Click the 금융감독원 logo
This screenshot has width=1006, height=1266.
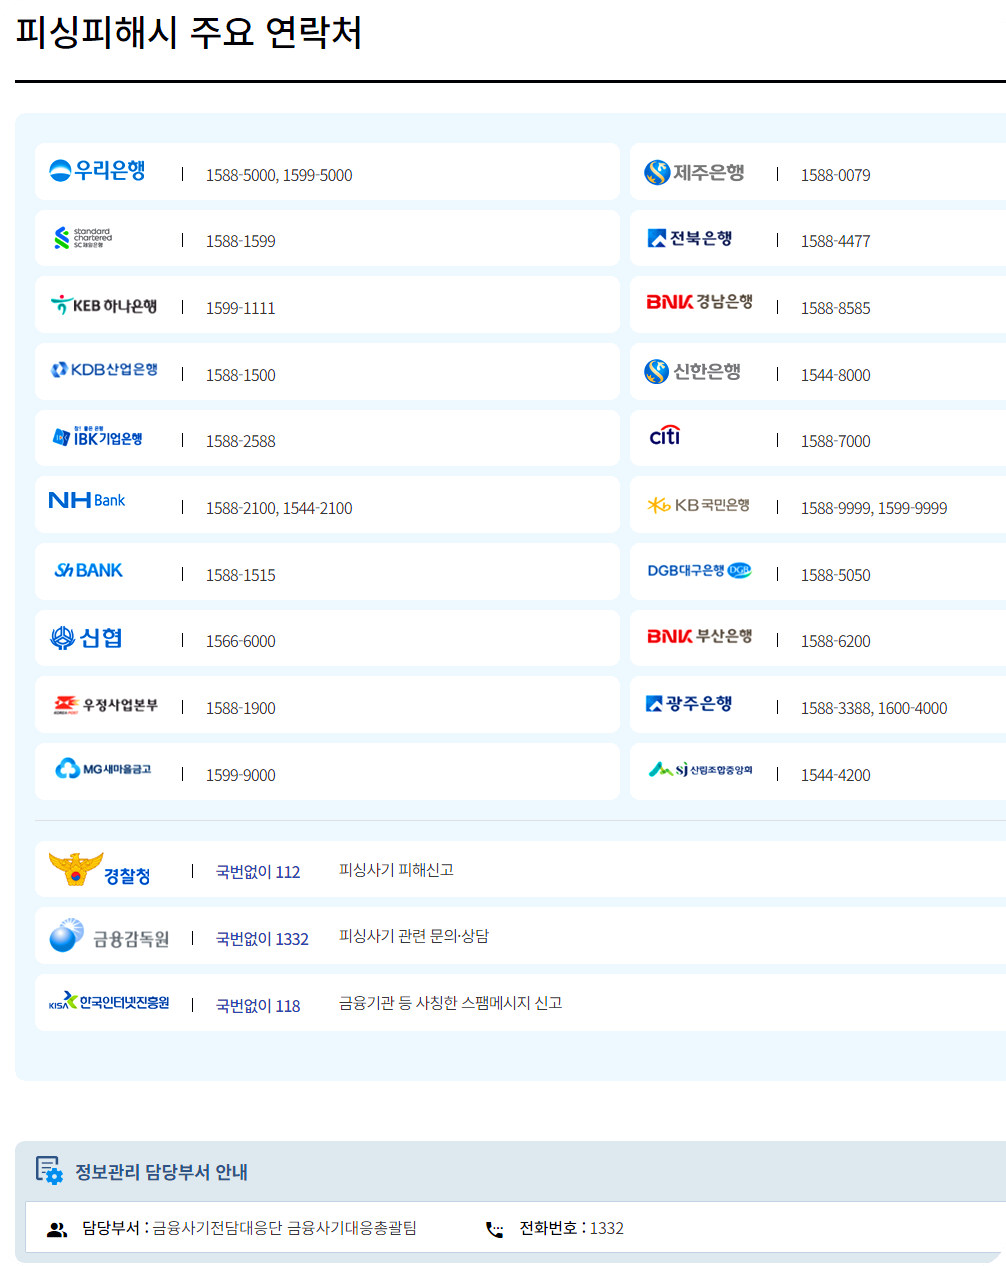(x=109, y=937)
